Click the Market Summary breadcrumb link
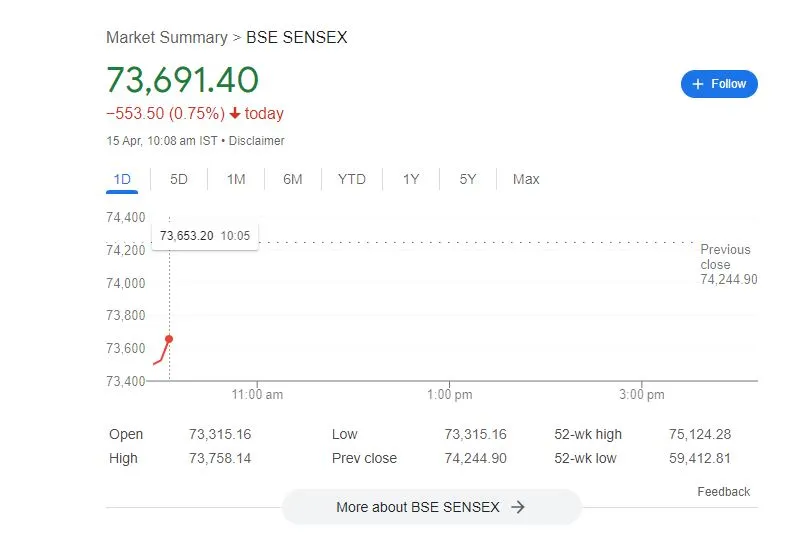 click(x=167, y=38)
